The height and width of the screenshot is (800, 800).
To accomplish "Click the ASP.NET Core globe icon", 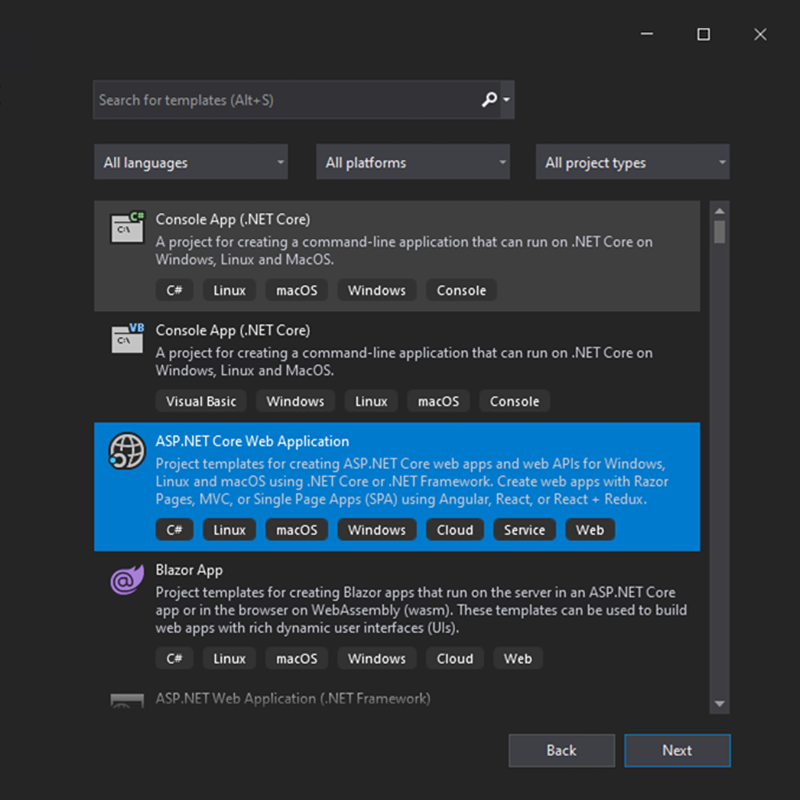I will (127, 451).
